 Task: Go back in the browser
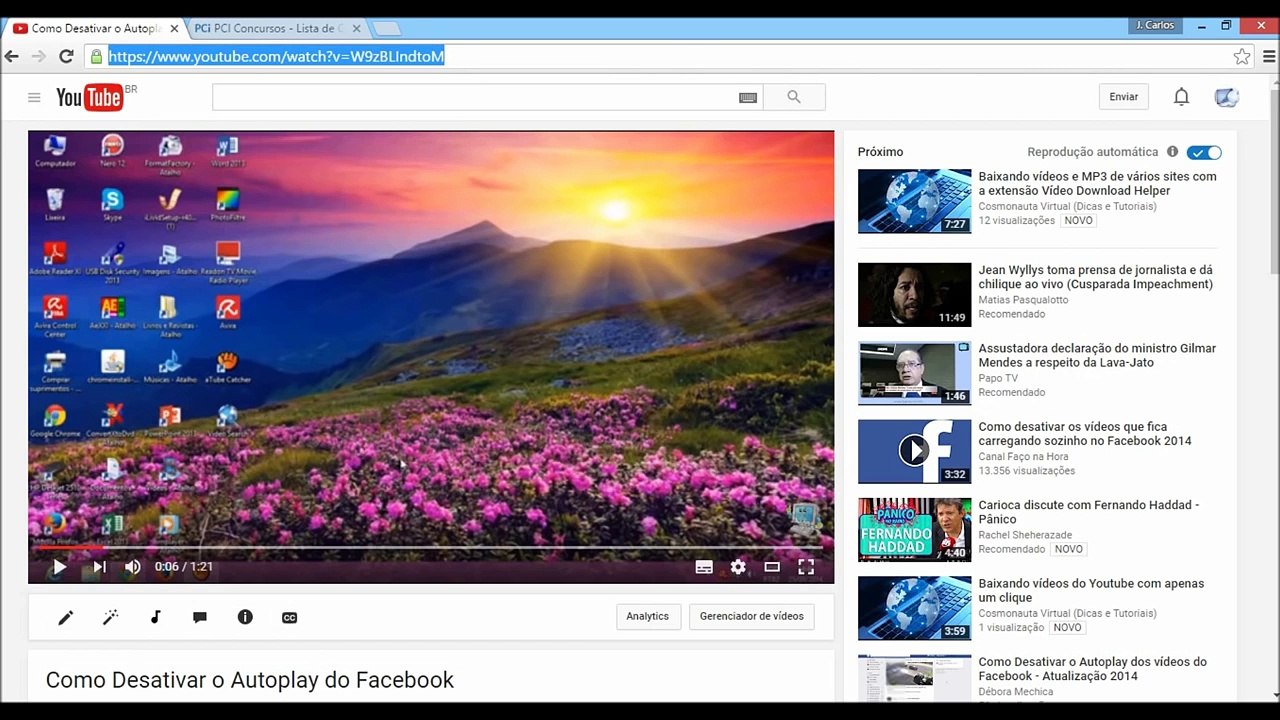click(x=12, y=56)
